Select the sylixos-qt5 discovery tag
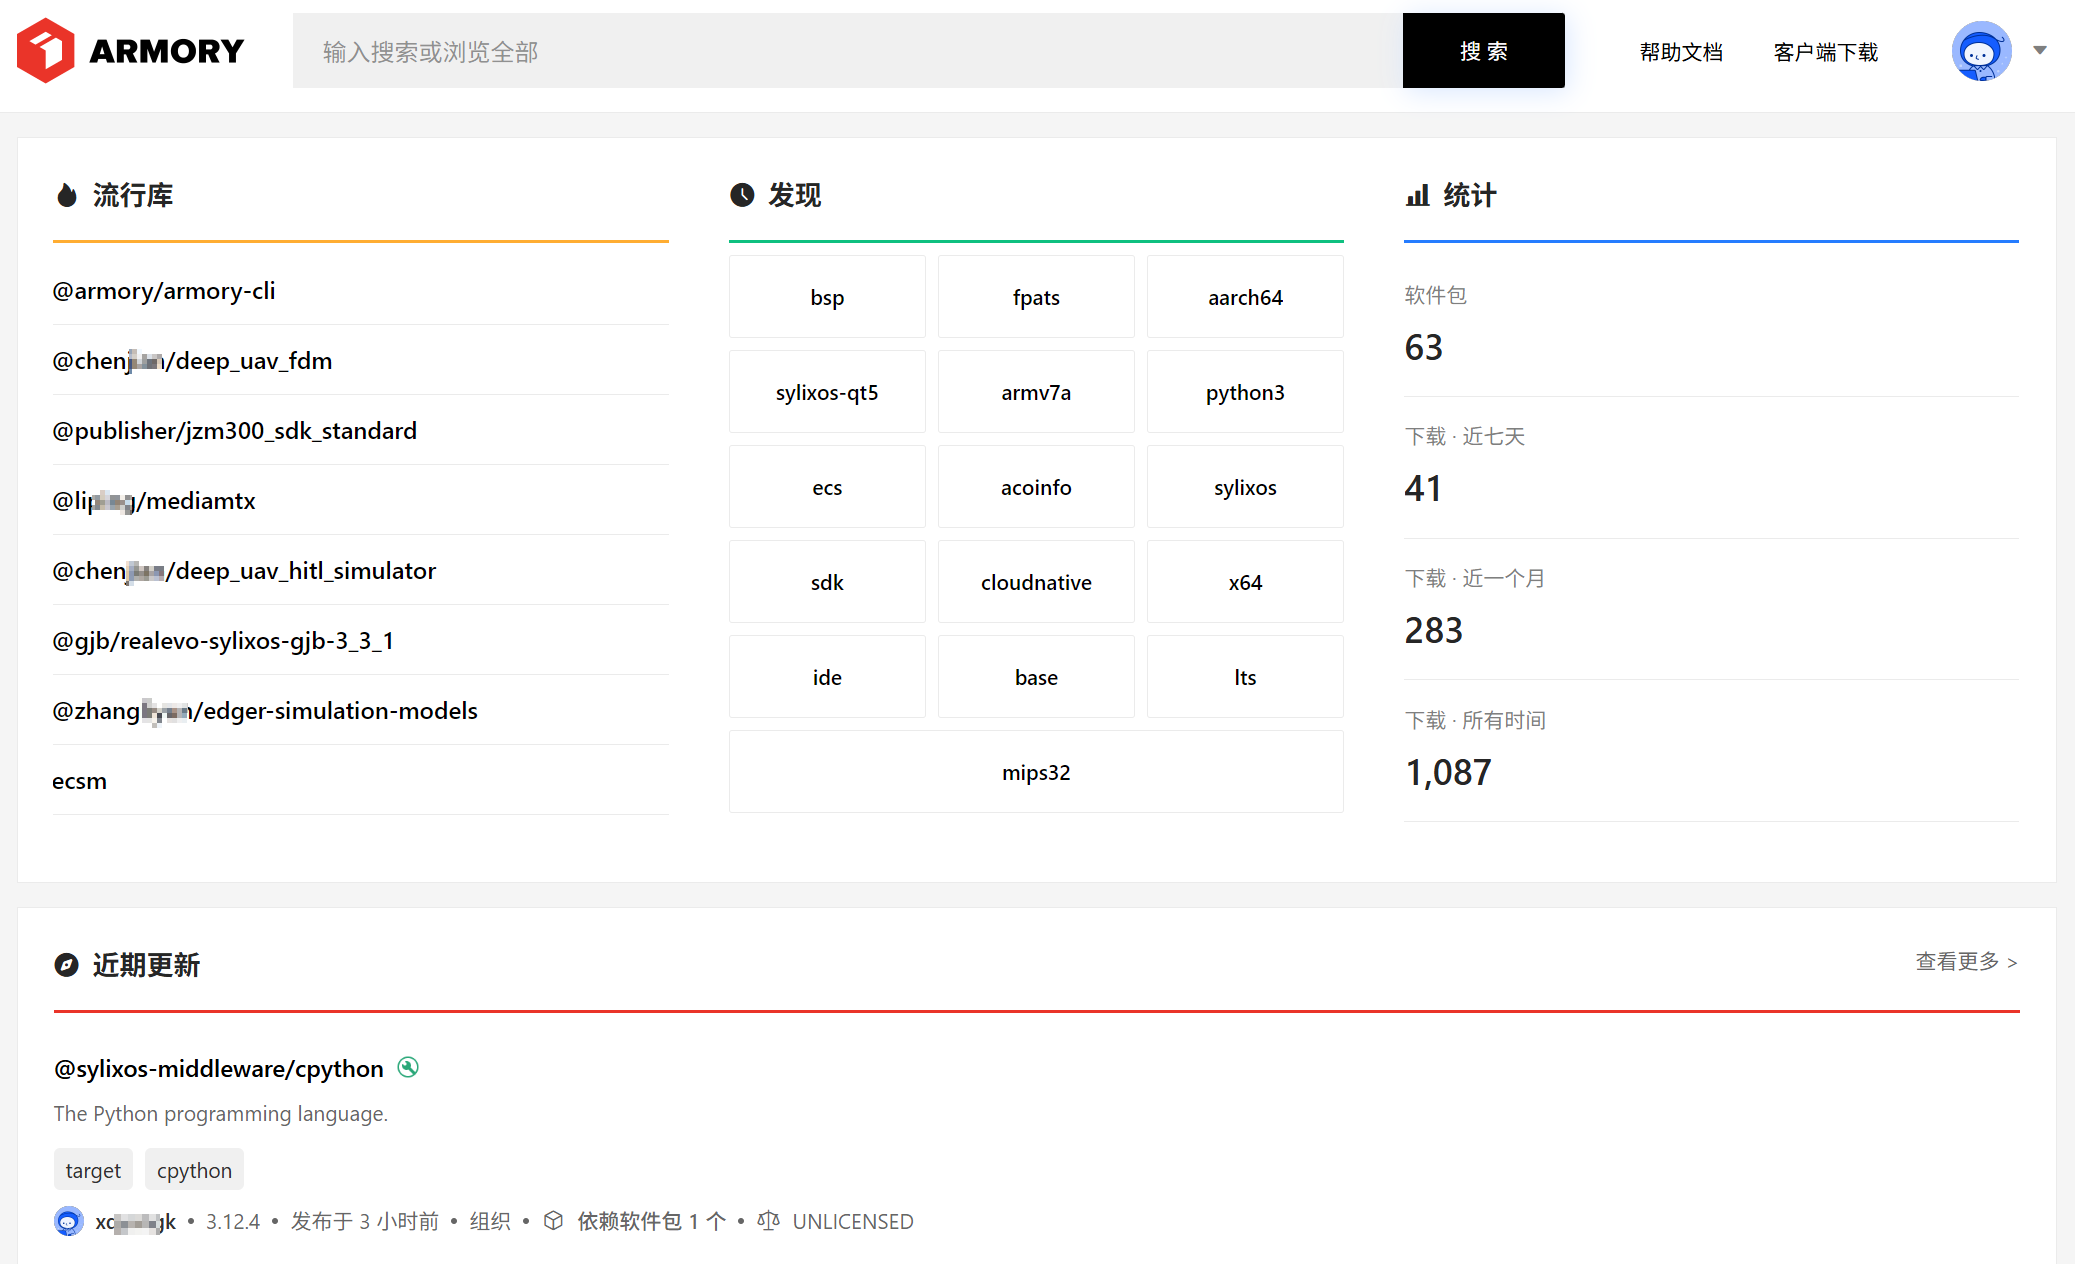The height and width of the screenshot is (1264, 2075). click(827, 392)
